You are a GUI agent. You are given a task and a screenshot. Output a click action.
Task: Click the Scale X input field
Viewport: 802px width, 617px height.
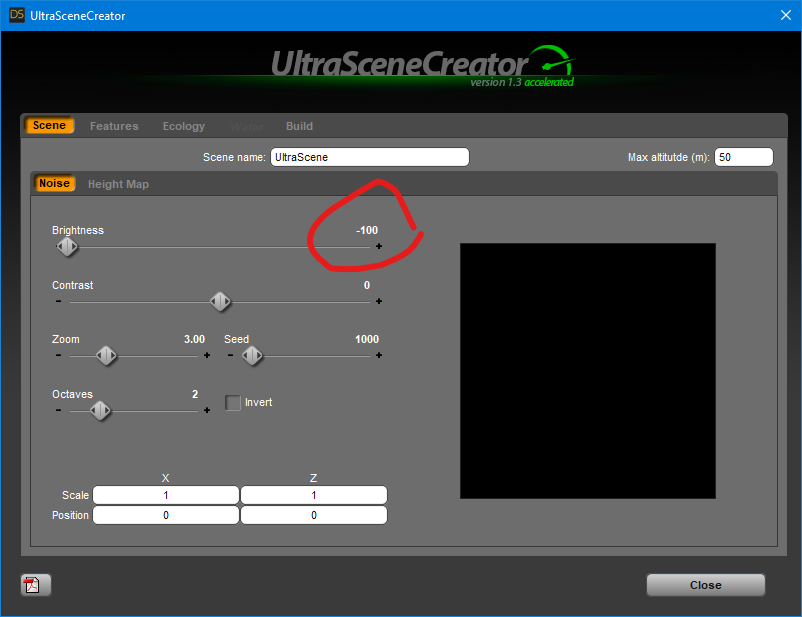(x=166, y=495)
